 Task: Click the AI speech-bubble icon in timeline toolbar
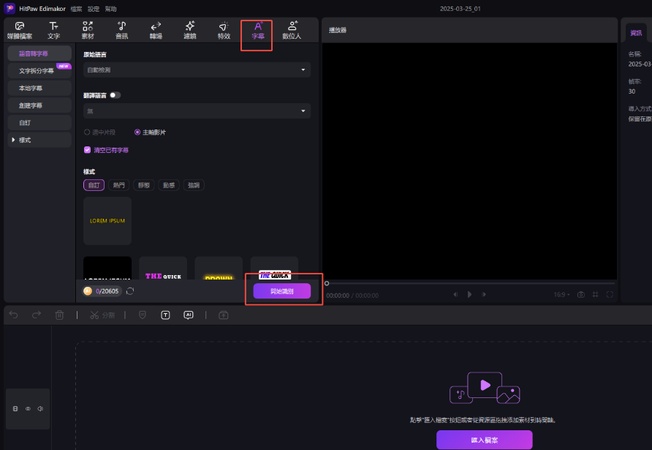(x=188, y=315)
